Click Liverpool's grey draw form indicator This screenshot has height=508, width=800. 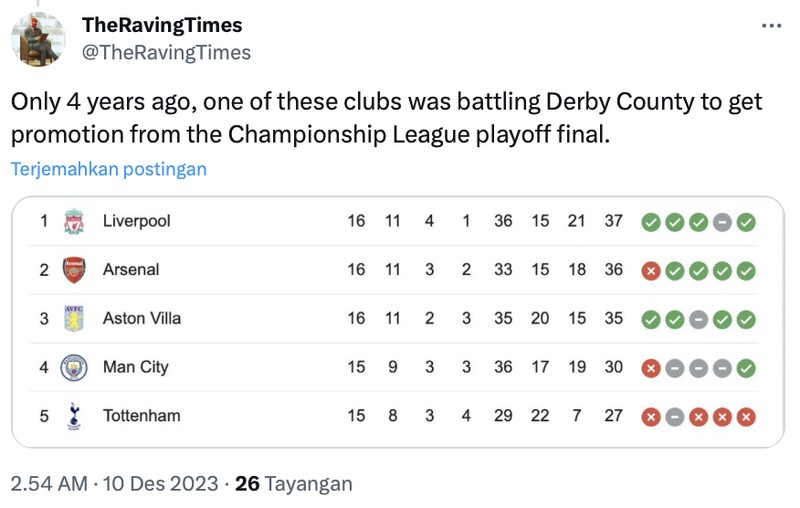pos(722,221)
